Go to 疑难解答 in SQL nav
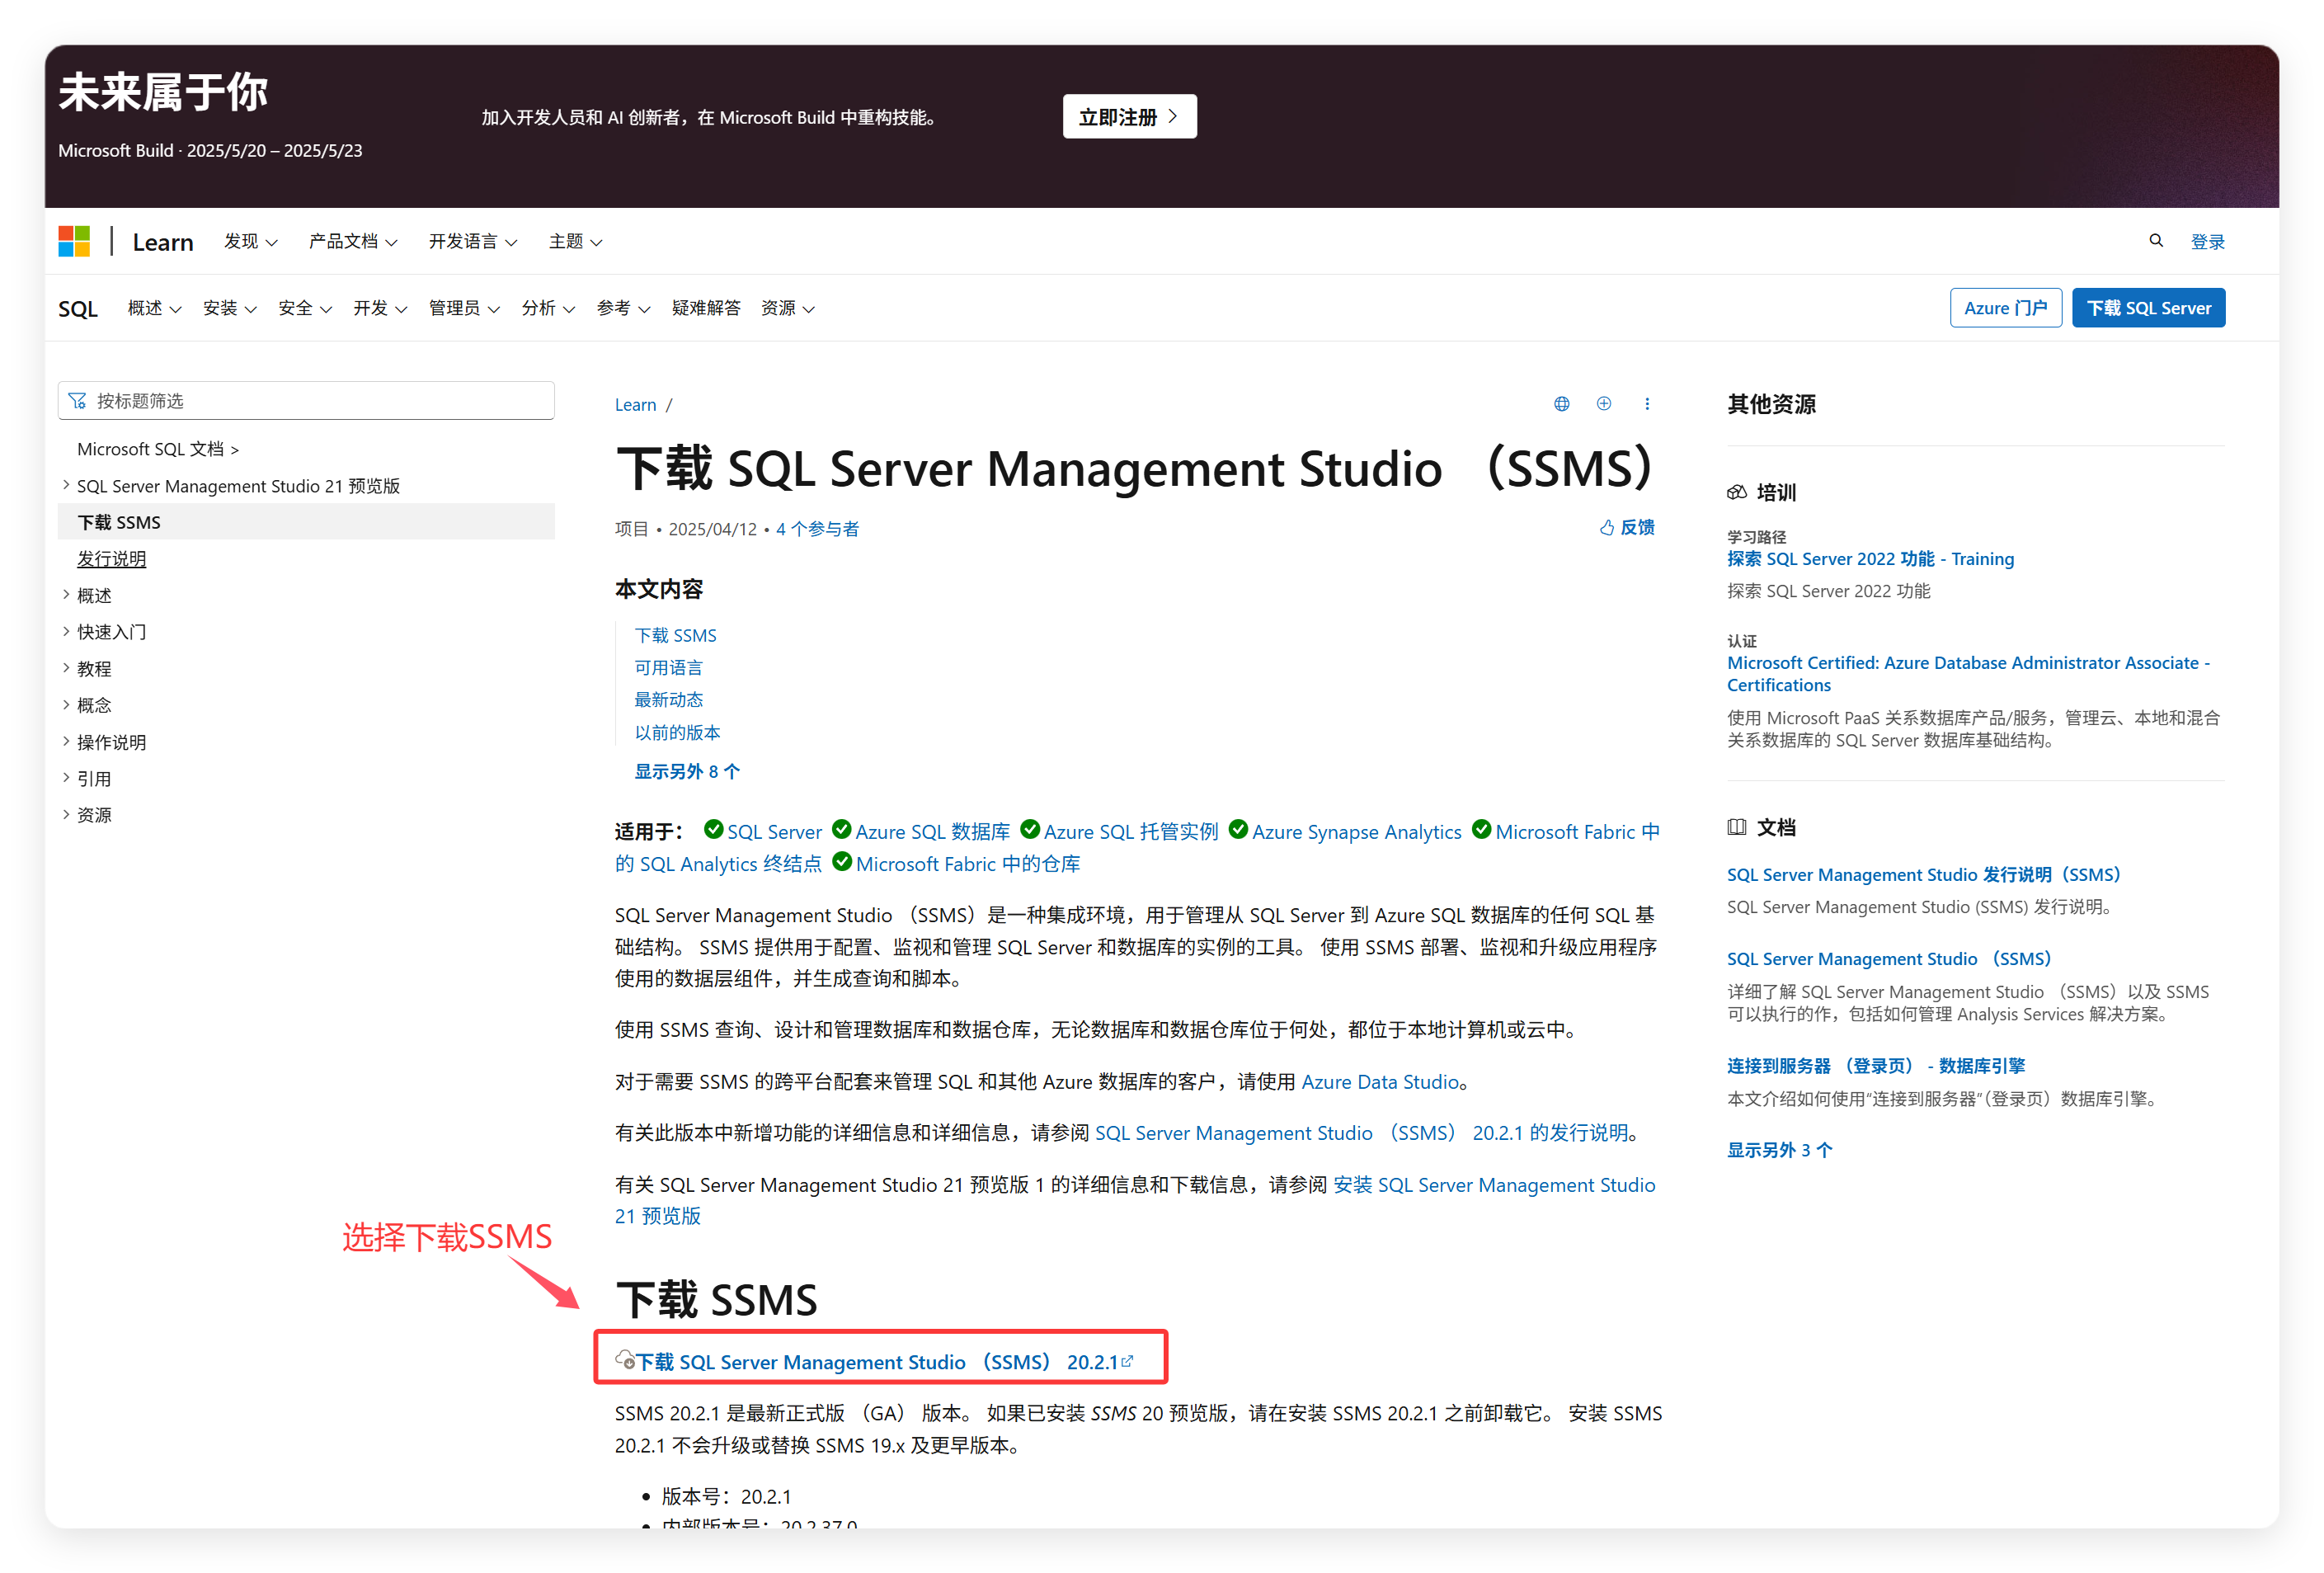The width and height of the screenshot is (2324, 1573). [x=706, y=308]
